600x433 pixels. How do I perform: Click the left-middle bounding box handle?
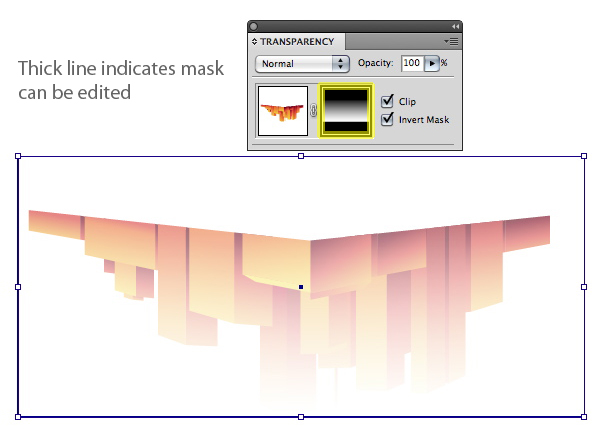(18, 287)
